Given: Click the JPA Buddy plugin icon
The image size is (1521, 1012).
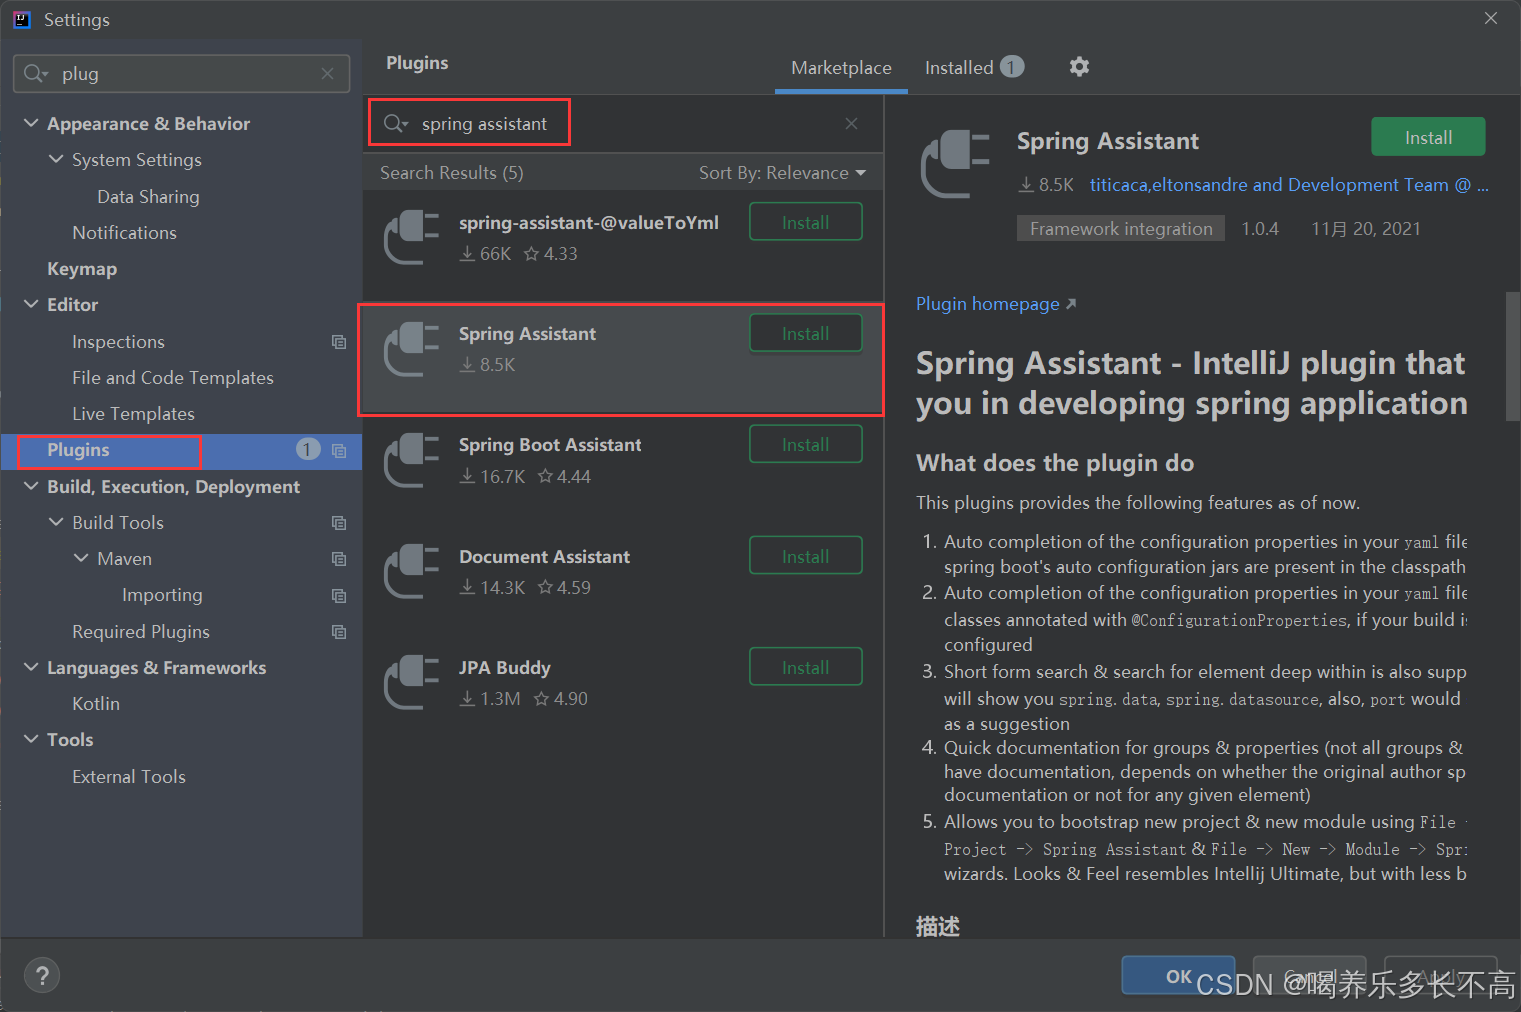Looking at the screenshot, I should tap(412, 683).
